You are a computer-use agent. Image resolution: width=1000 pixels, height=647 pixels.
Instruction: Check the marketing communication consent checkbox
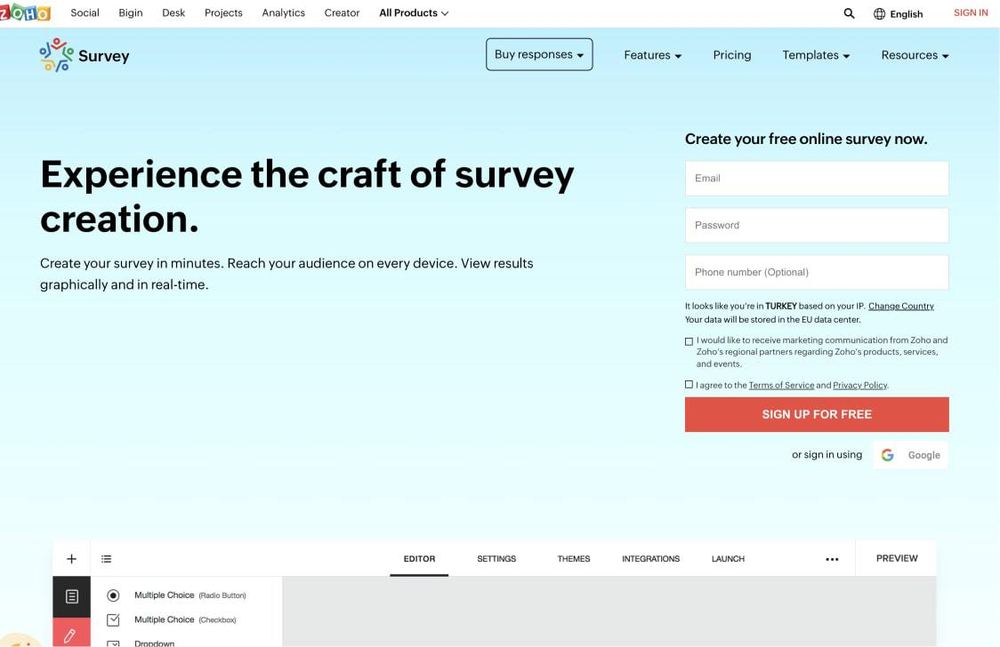688,340
